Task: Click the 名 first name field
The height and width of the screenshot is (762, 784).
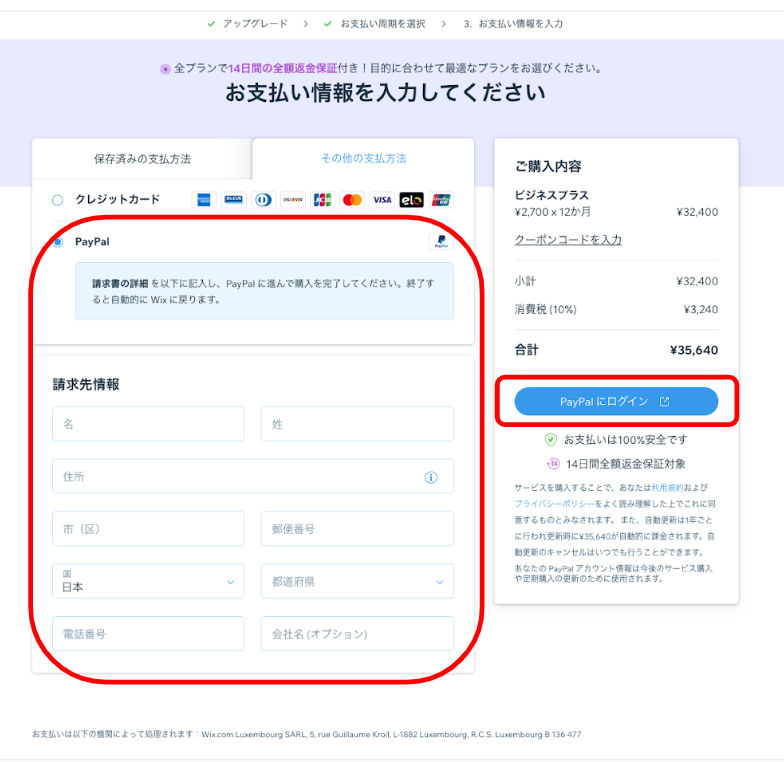Action: (148, 424)
